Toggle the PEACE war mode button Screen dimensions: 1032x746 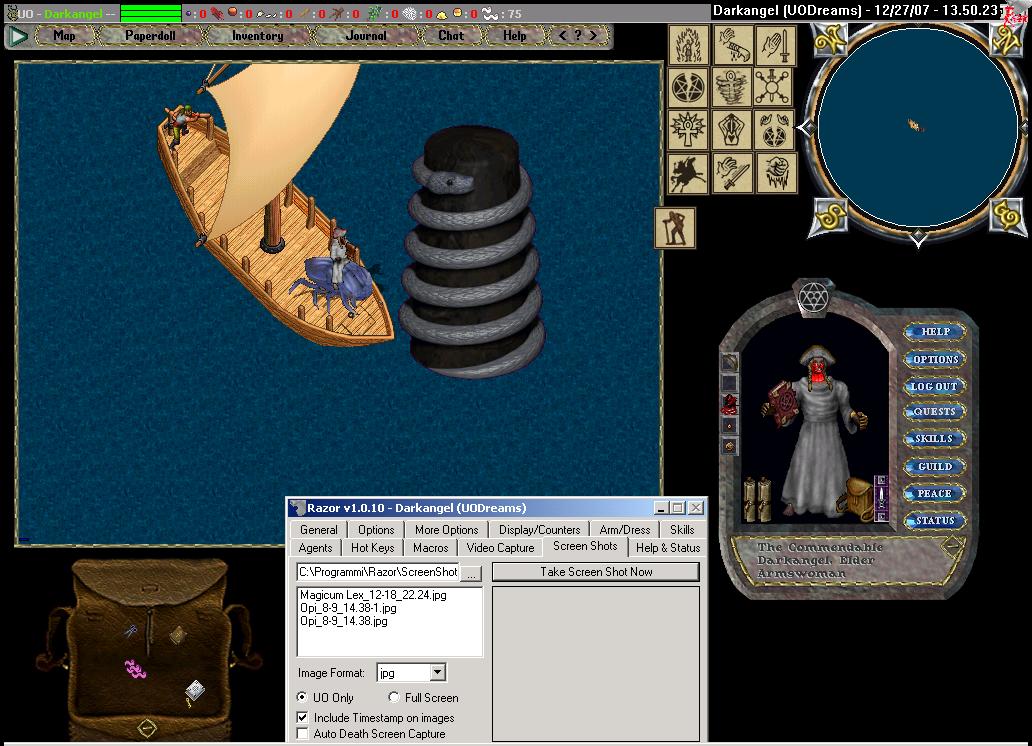(x=935, y=494)
